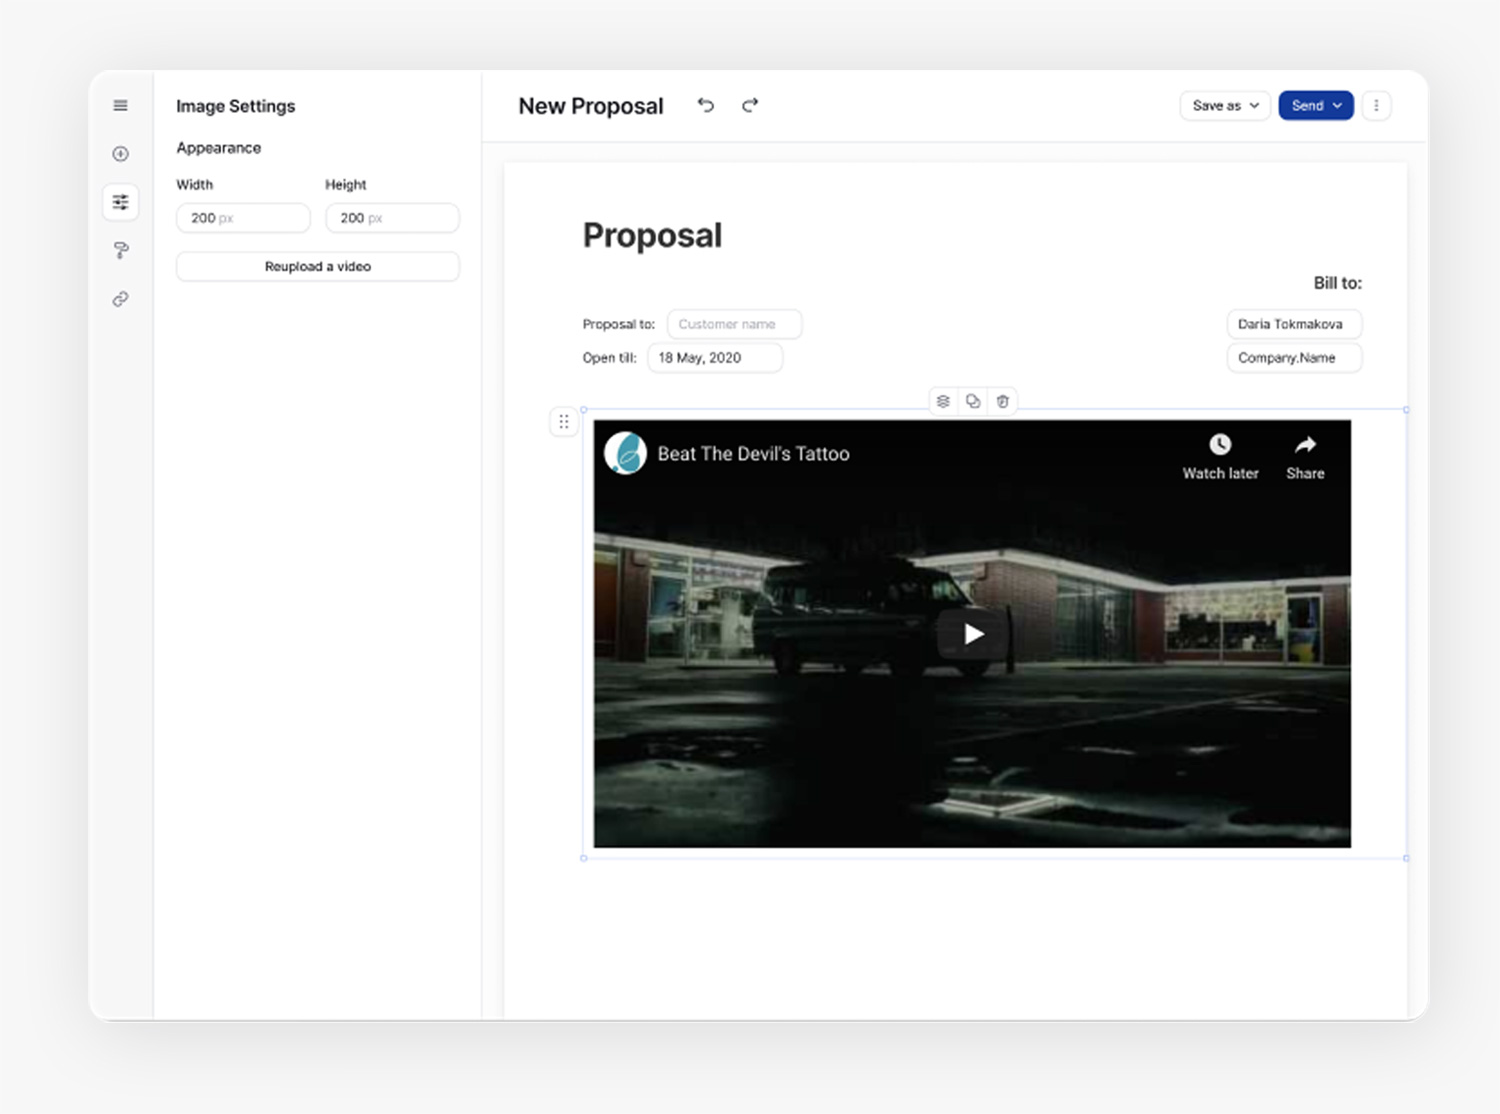Undo the last change
Viewport: 1500px width, 1114px height.
click(706, 105)
